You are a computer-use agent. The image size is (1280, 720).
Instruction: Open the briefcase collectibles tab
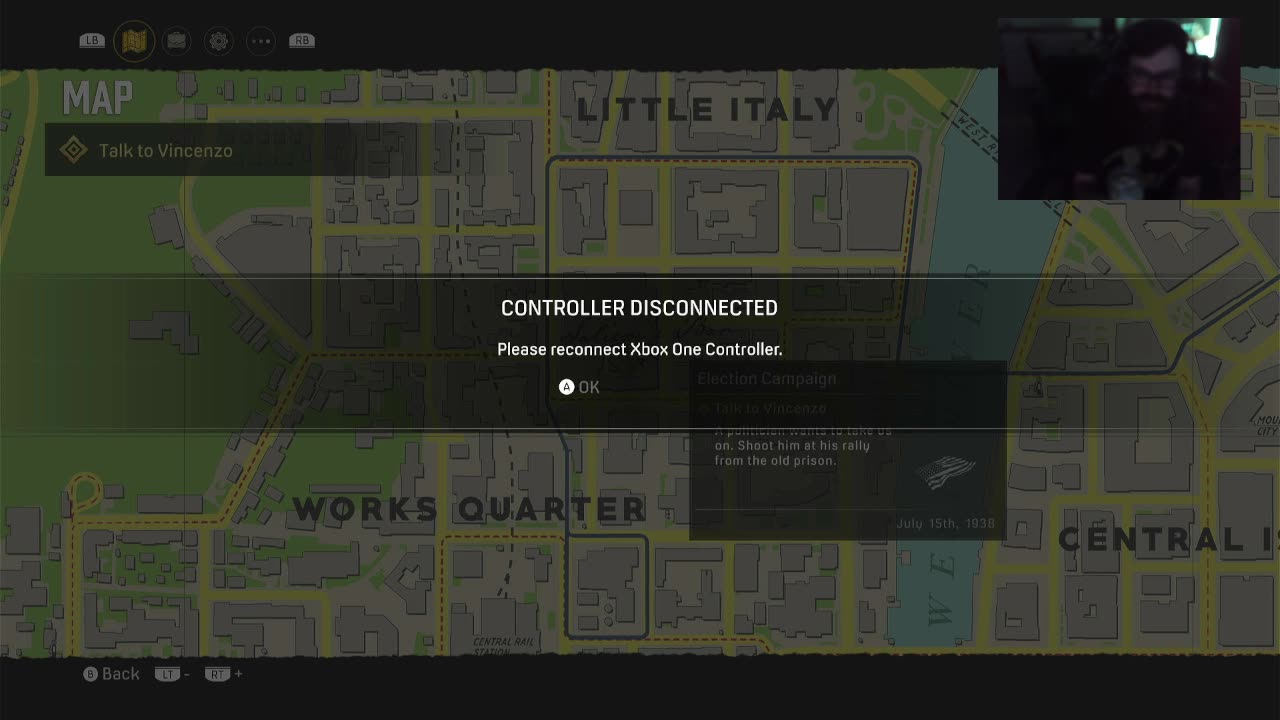pyautogui.click(x=177, y=41)
